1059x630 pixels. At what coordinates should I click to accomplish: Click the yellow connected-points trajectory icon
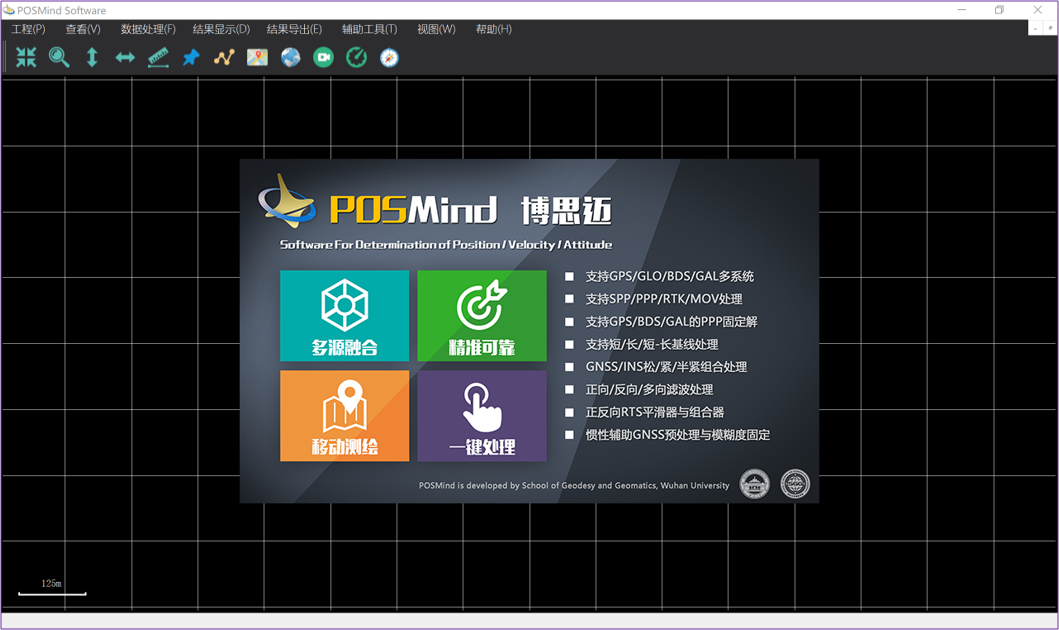(224, 57)
